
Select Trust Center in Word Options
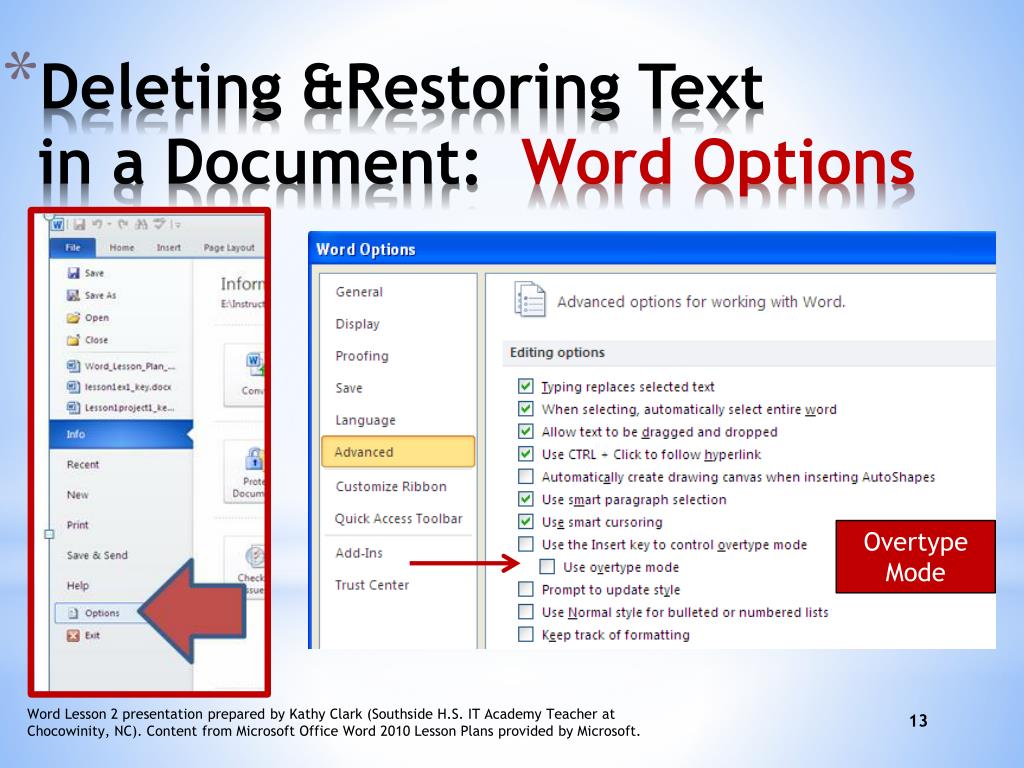372,585
